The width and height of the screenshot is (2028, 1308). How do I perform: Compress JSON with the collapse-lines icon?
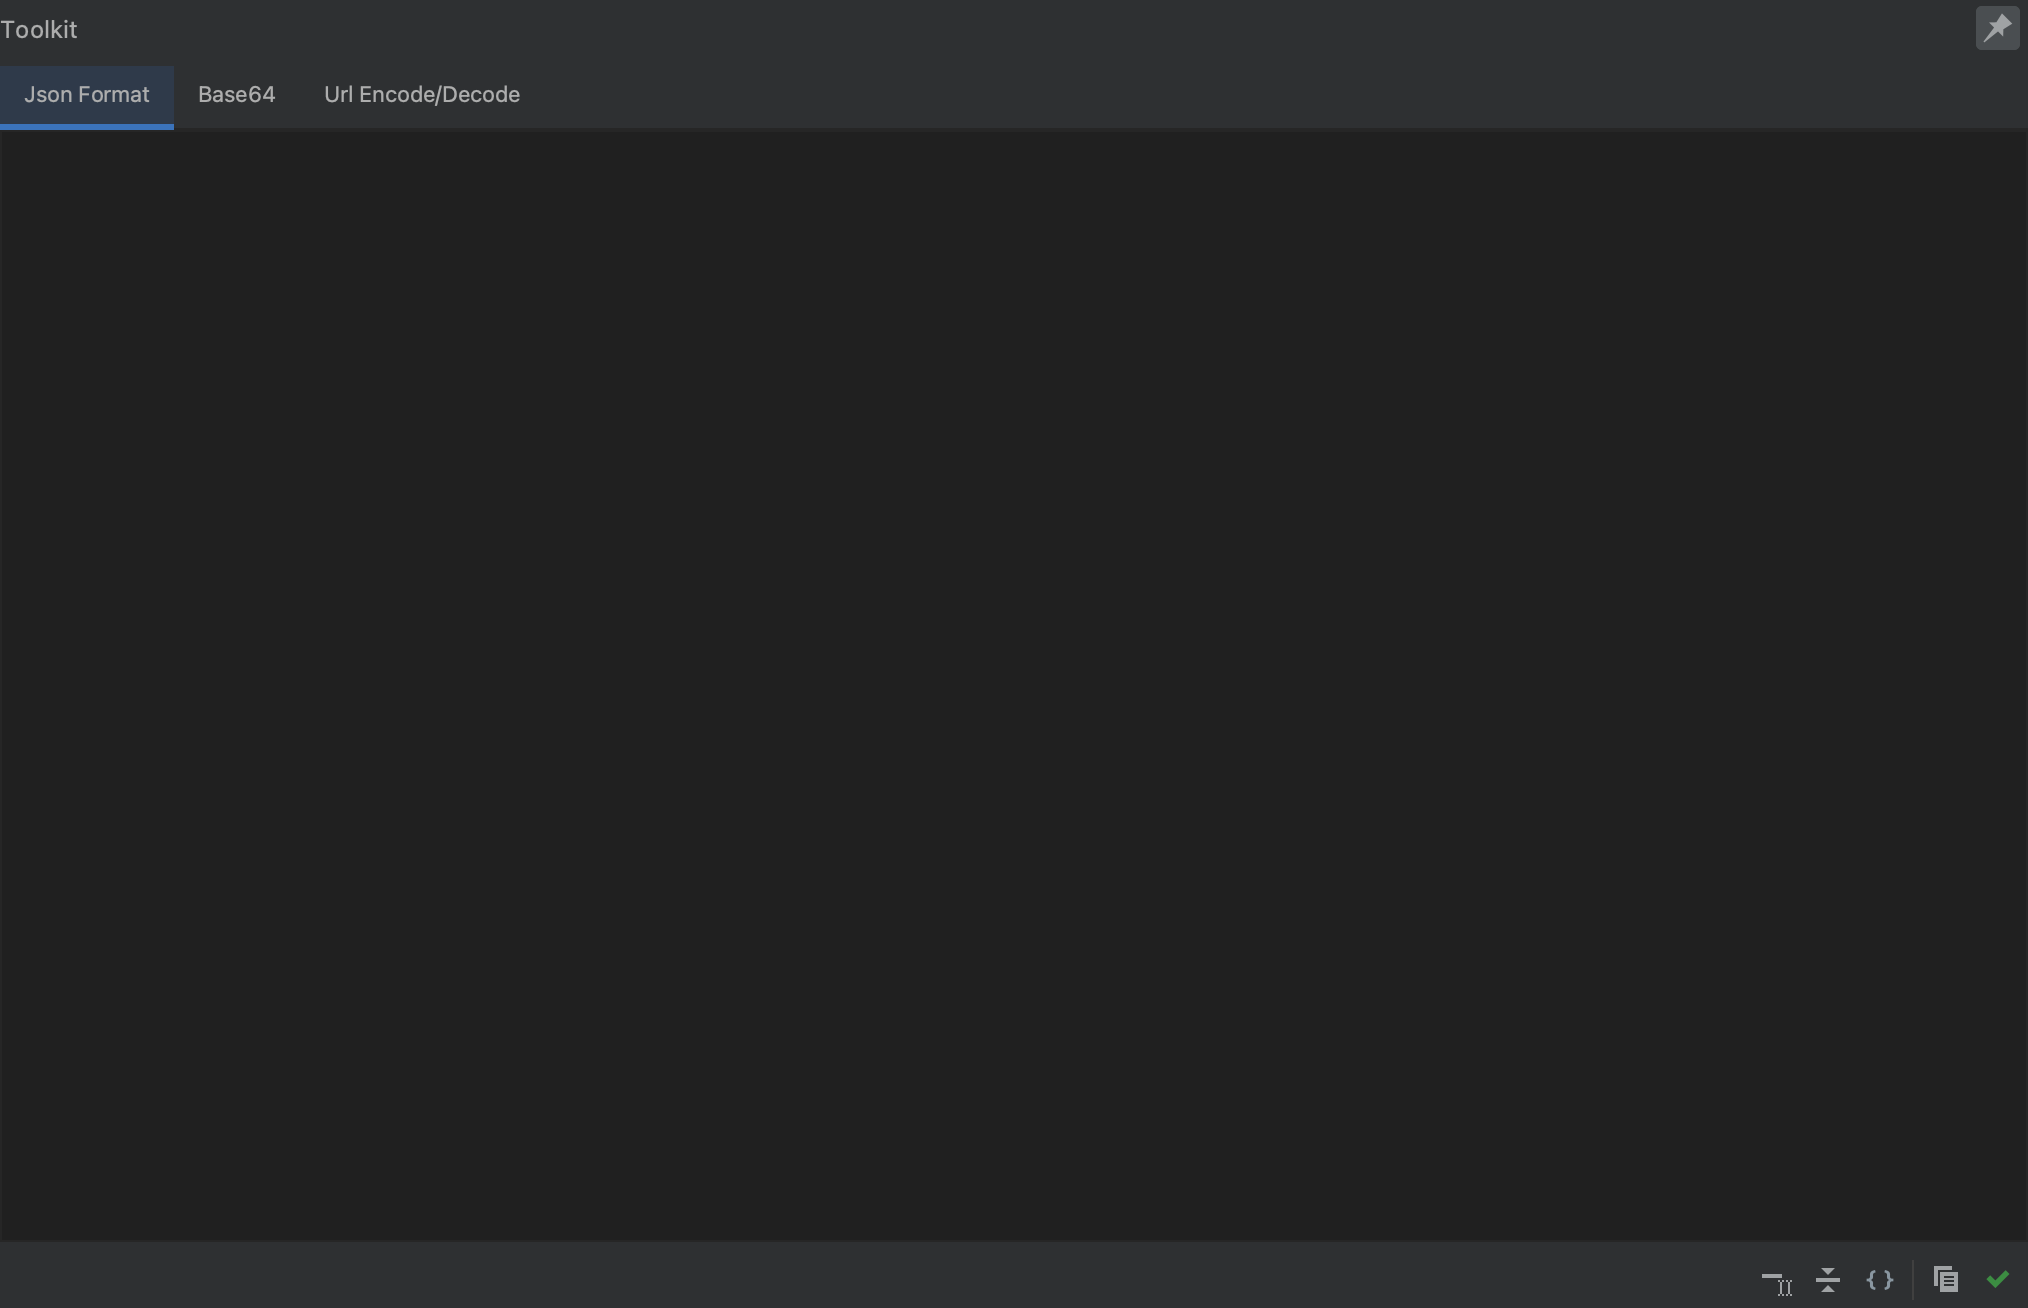1828,1280
